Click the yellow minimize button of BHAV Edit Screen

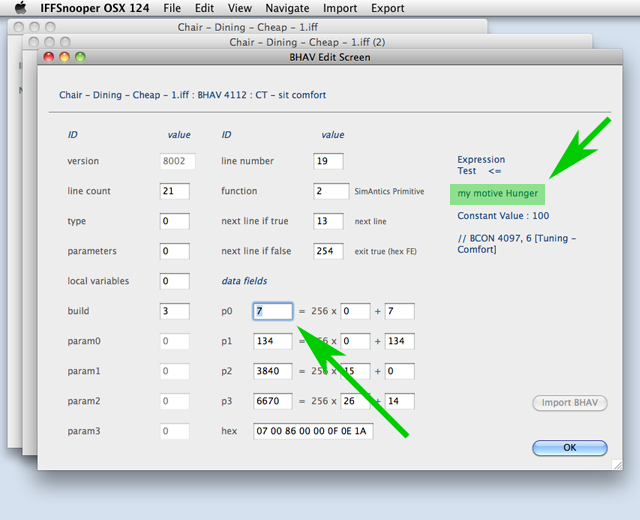64,58
